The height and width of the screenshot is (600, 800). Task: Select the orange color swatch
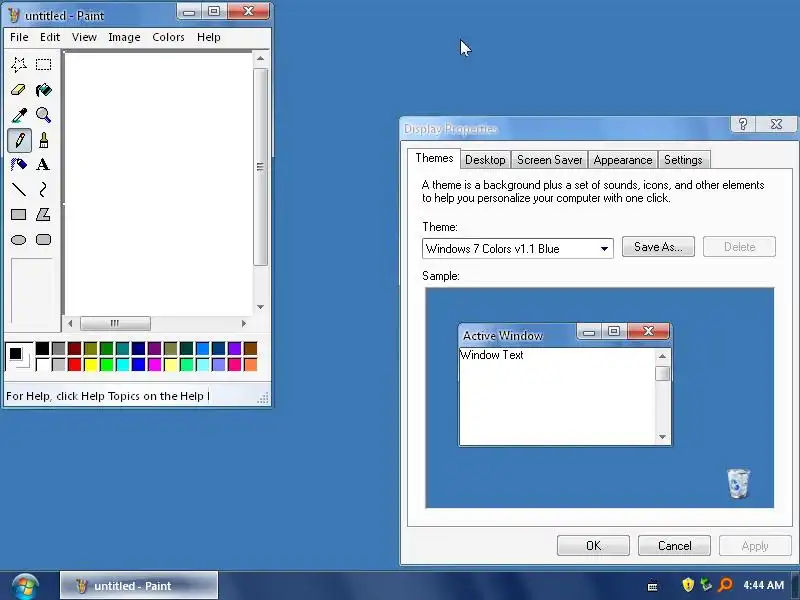tap(250, 364)
